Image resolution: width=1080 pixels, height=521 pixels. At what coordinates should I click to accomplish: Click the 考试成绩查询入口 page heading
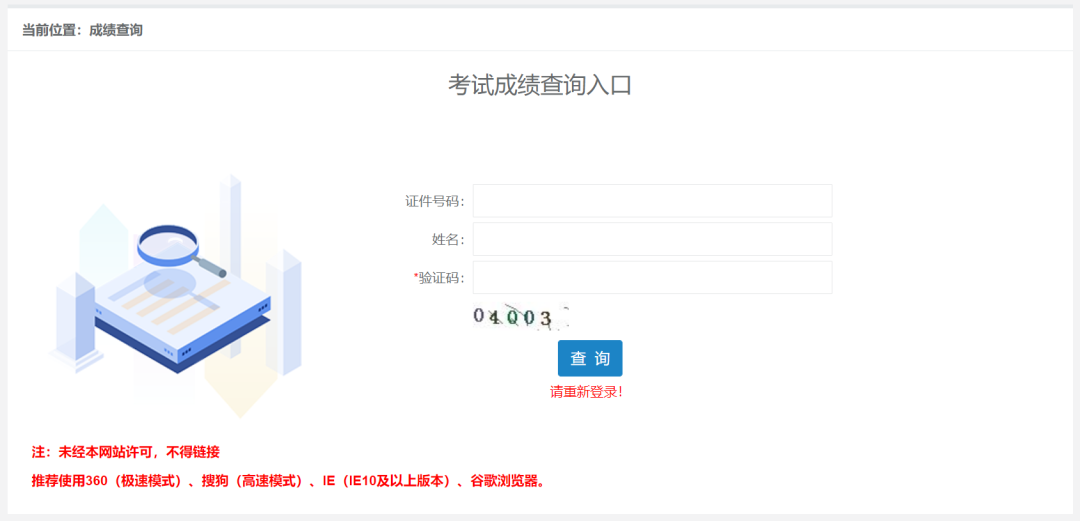[540, 85]
